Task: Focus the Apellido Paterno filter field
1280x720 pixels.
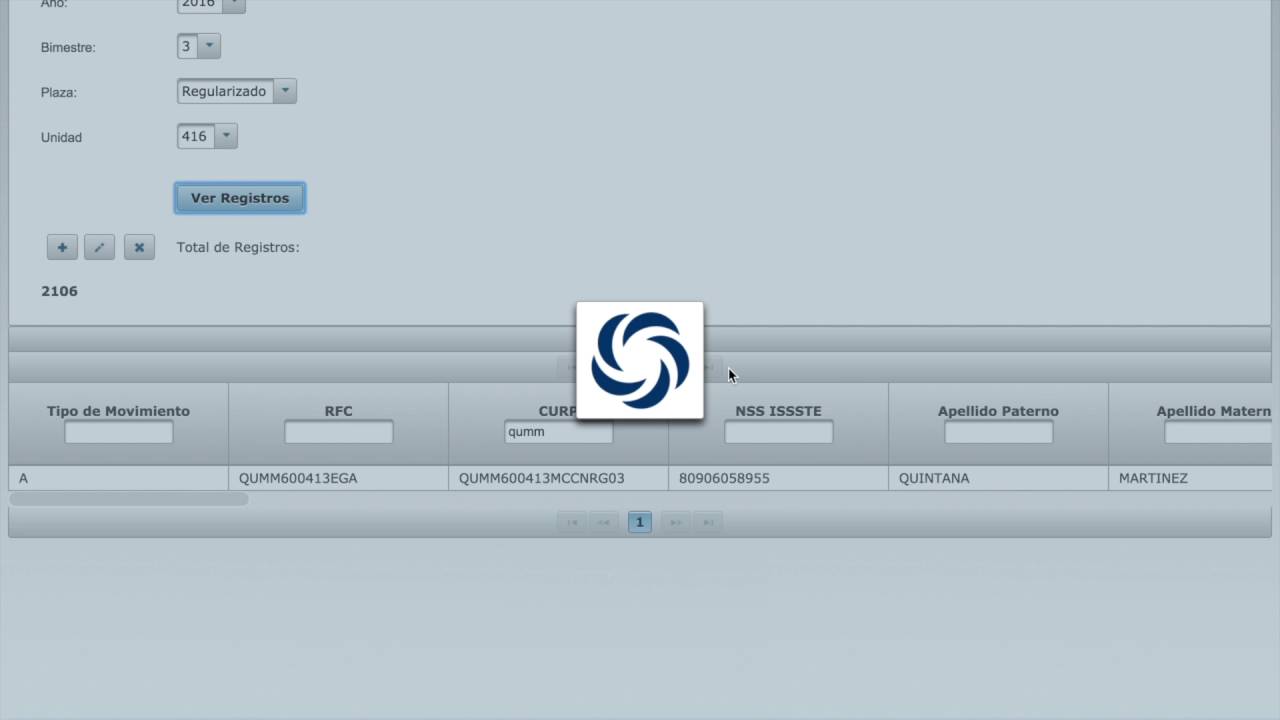Action: pyautogui.click(x=999, y=432)
